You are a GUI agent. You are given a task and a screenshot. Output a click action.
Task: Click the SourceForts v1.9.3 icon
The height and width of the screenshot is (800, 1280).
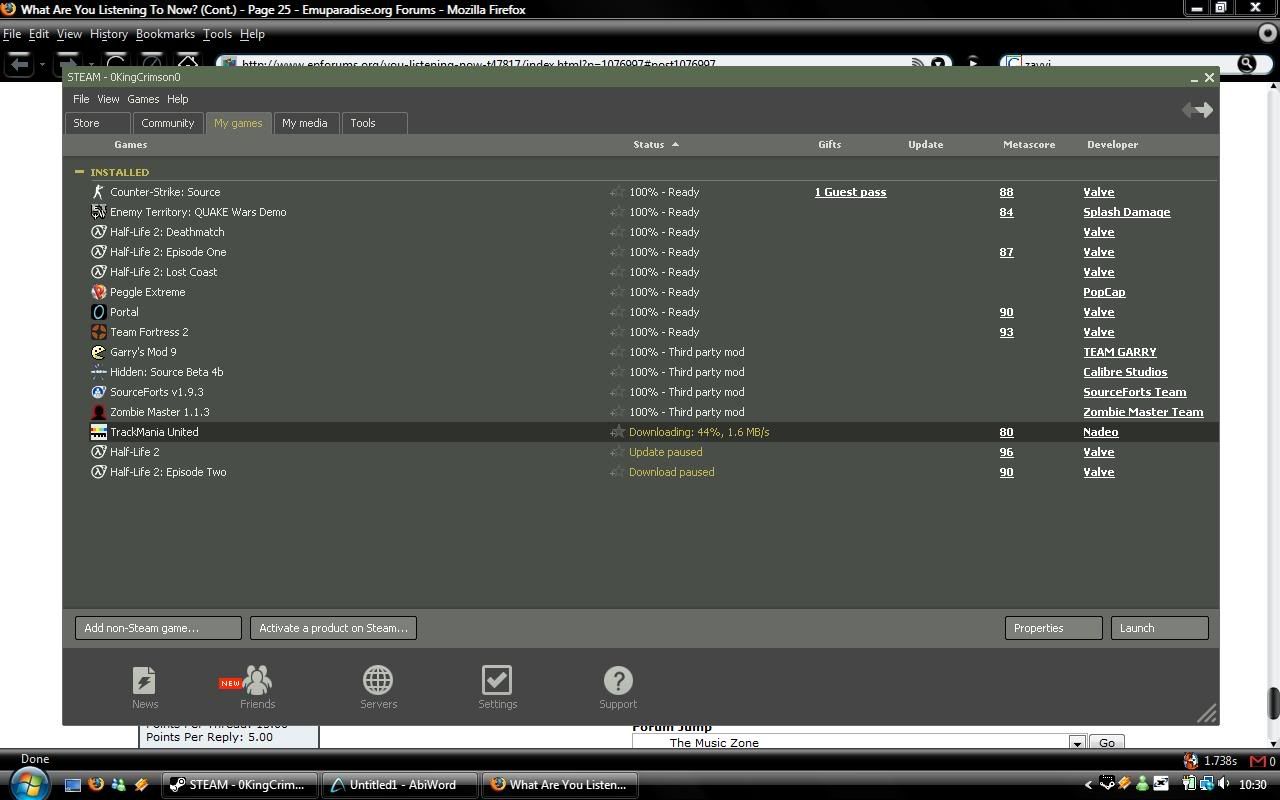[98, 392]
